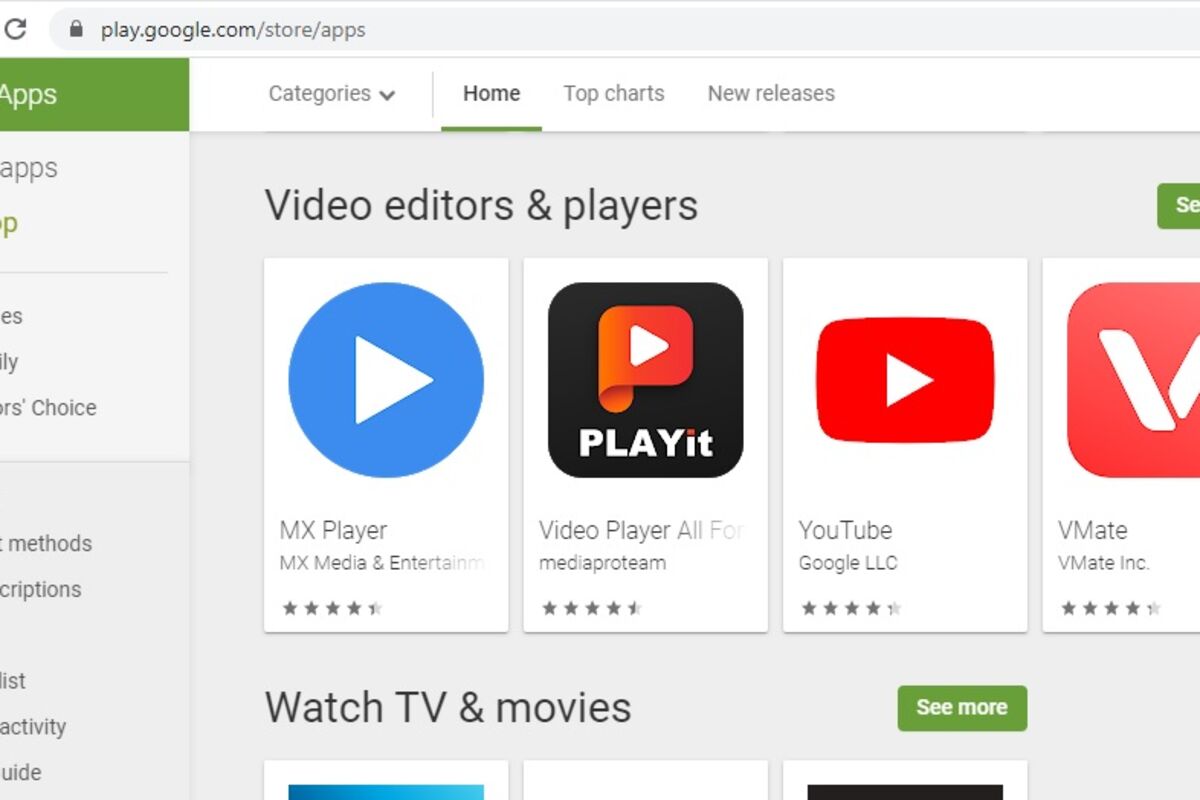This screenshot has height=800, width=1200.
Task: Click See more for Video editors & players
Action: tap(1180, 205)
